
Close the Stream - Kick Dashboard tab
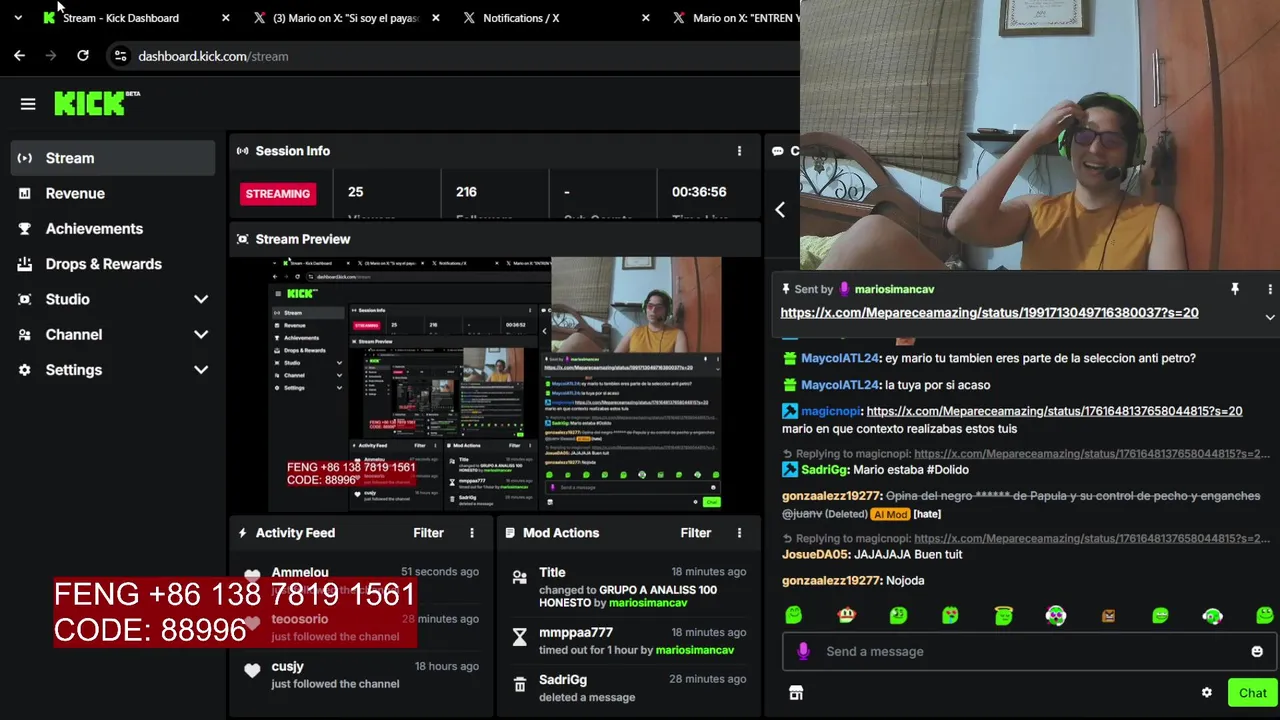click(x=225, y=18)
